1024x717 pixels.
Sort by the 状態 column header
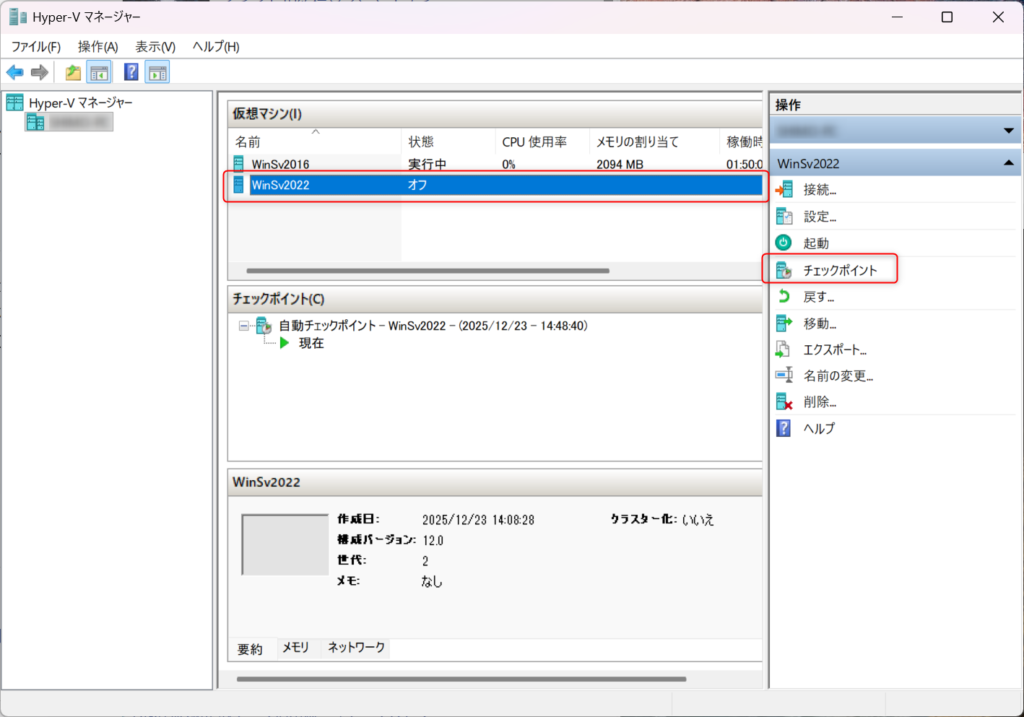[421, 142]
